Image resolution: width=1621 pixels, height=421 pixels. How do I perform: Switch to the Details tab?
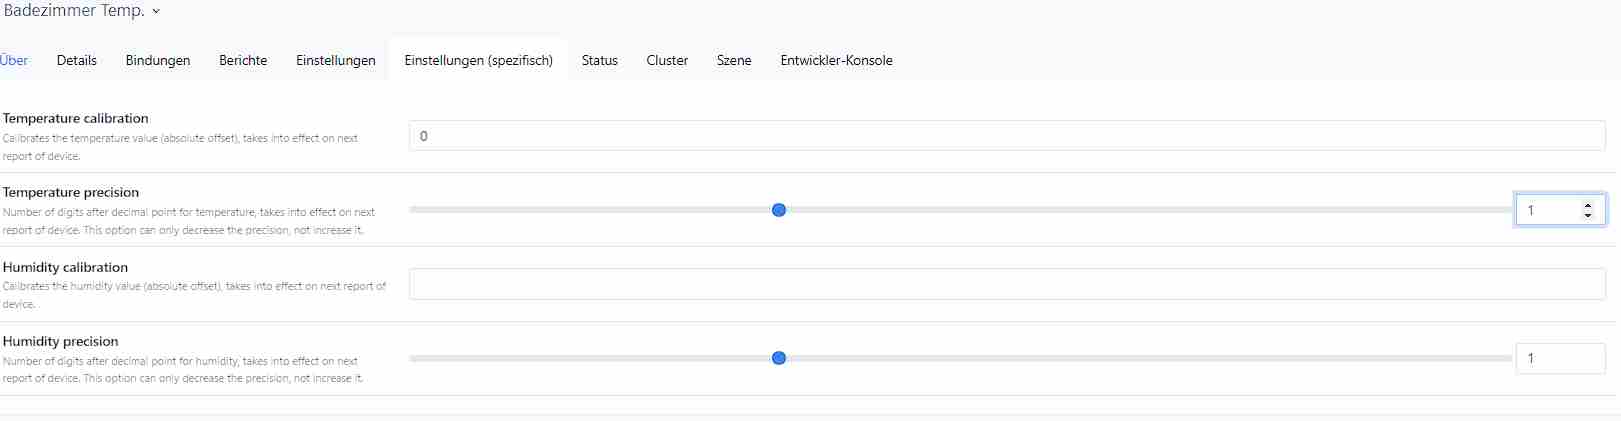pyautogui.click(x=77, y=60)
